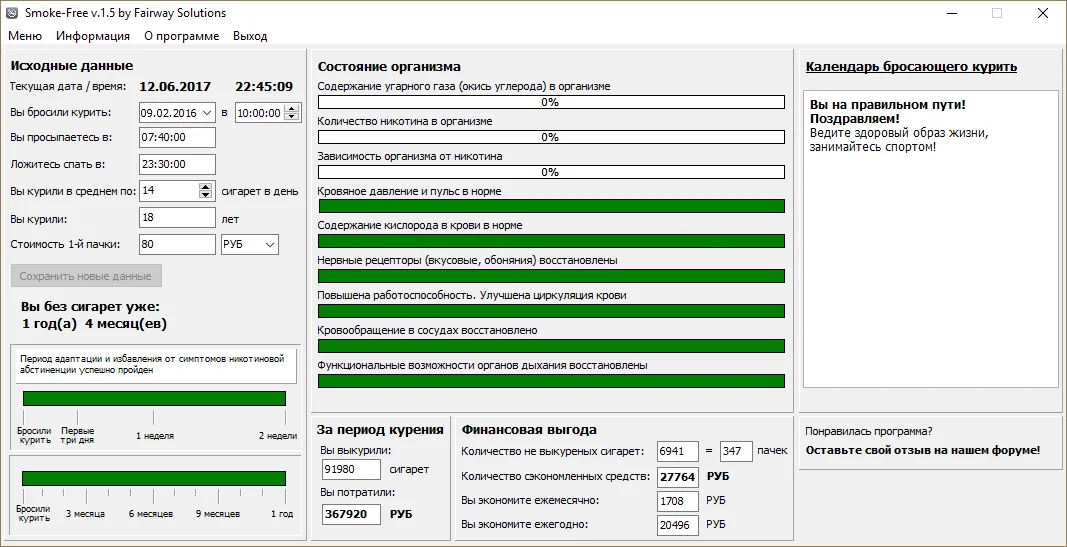Expand the quit date 09.02.2016 dropdown
The height and width of the screenshot is (547, 1067).
207,113
